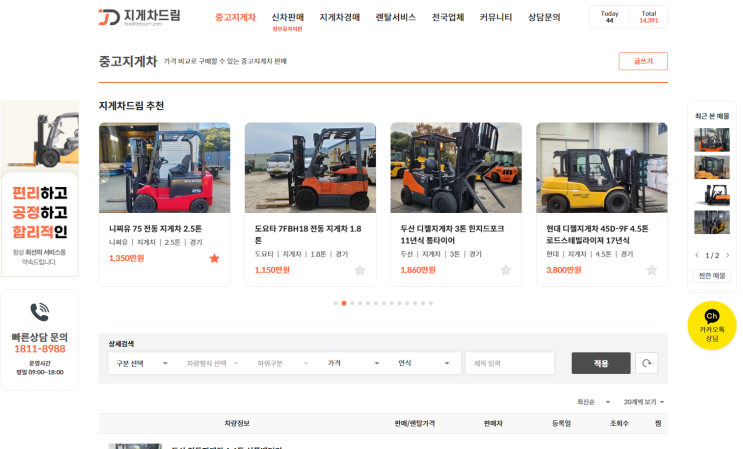Click the 지게차드림 logo
The image size is (743, 449).
(x=139, y=17)
